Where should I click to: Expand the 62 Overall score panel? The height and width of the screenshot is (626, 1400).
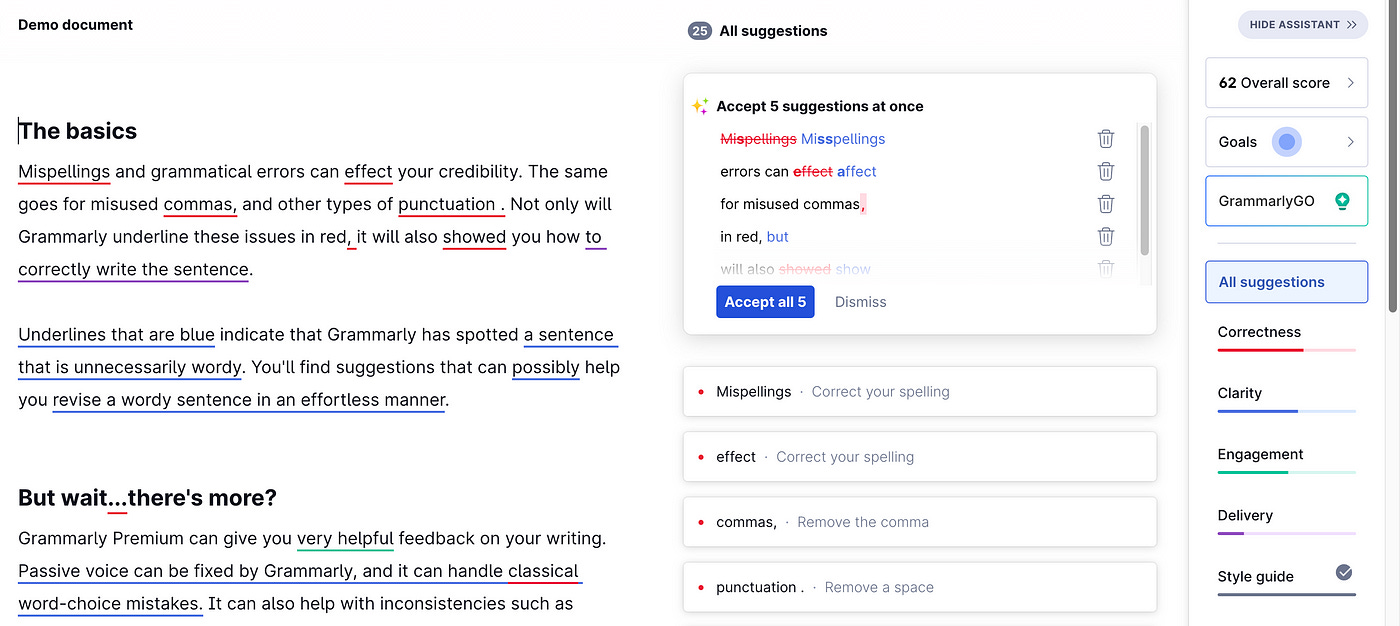(1286, 82)
